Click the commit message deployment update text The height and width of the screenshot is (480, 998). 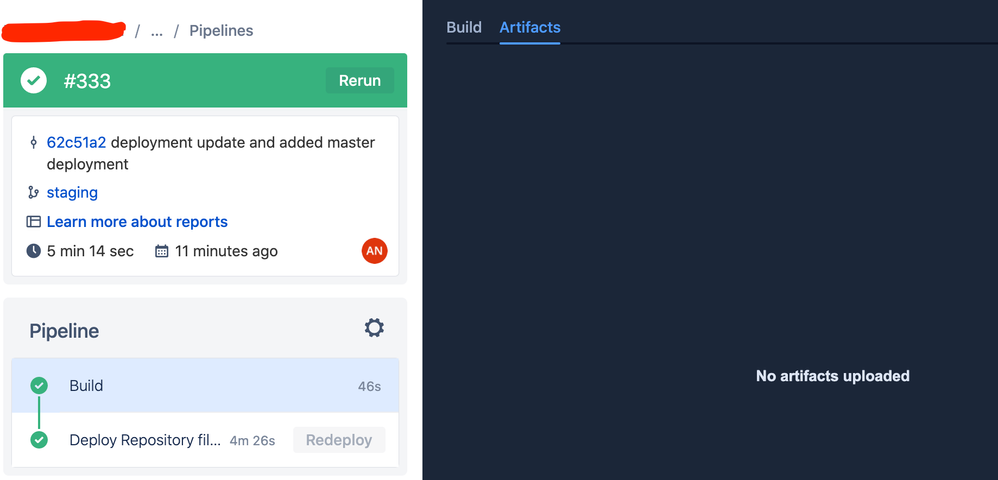(211, 153)
